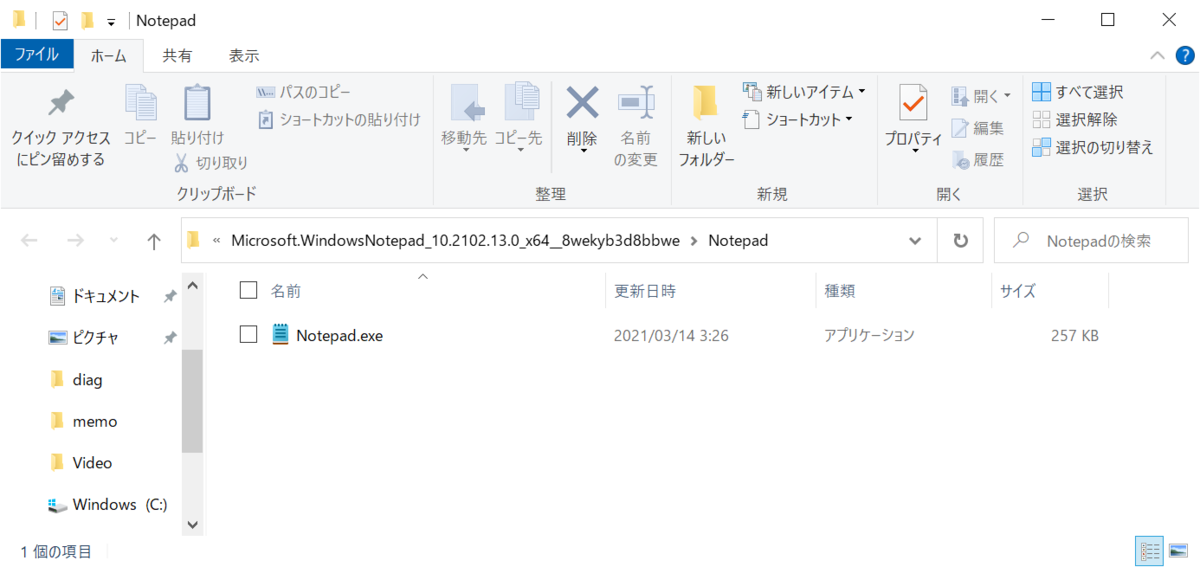Click the Delete (削除) X icon
1200x567 pixels.
pos(582,102)
